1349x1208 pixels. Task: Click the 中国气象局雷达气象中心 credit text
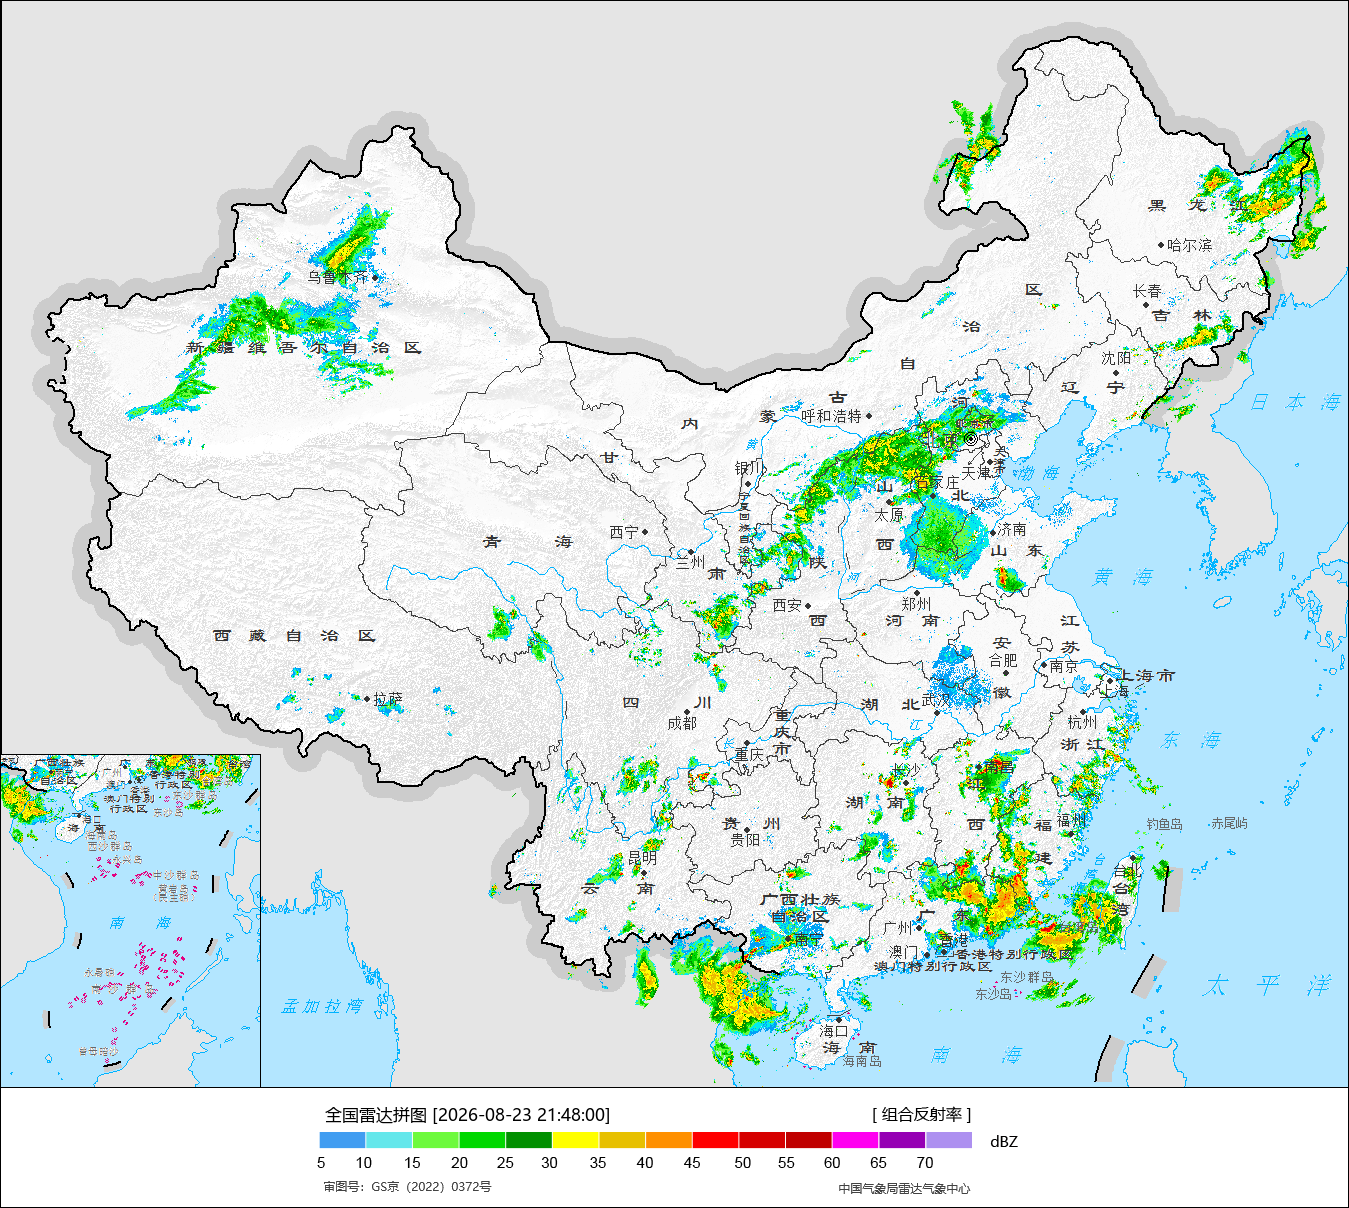click(904, 1188)
